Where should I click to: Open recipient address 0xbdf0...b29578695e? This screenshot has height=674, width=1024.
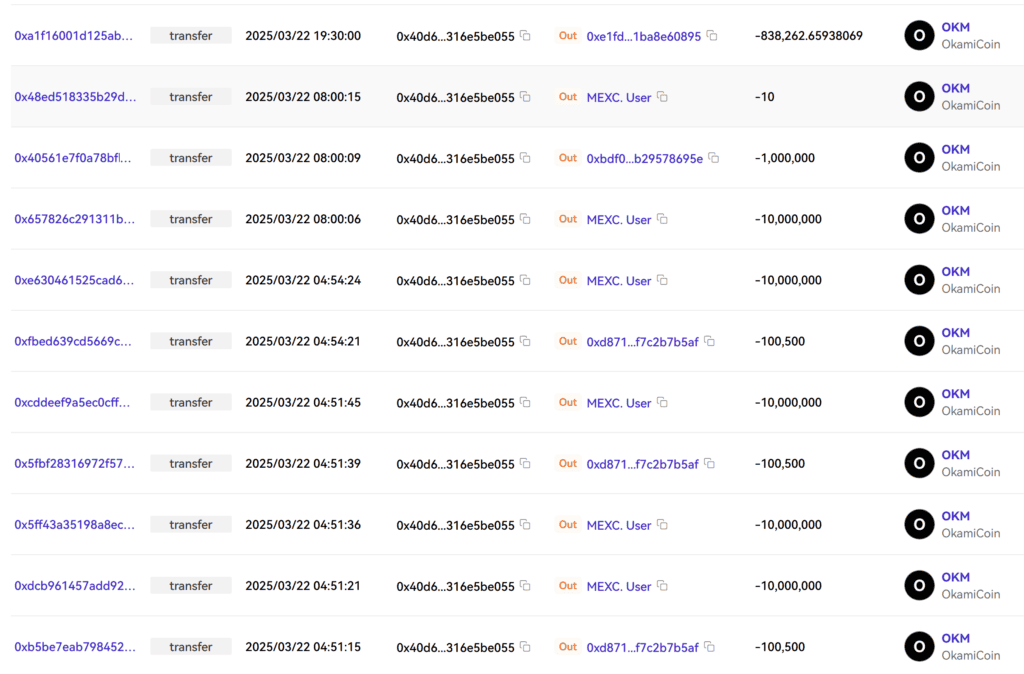(645, 159)
